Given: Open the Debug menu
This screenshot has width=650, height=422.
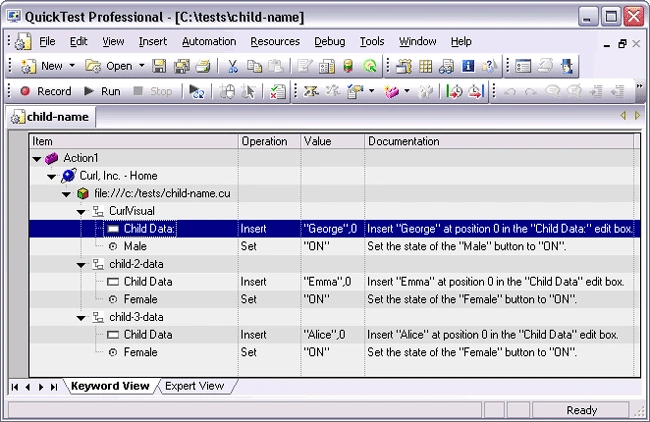Looking at the screenshot, I should pos(330,41).
